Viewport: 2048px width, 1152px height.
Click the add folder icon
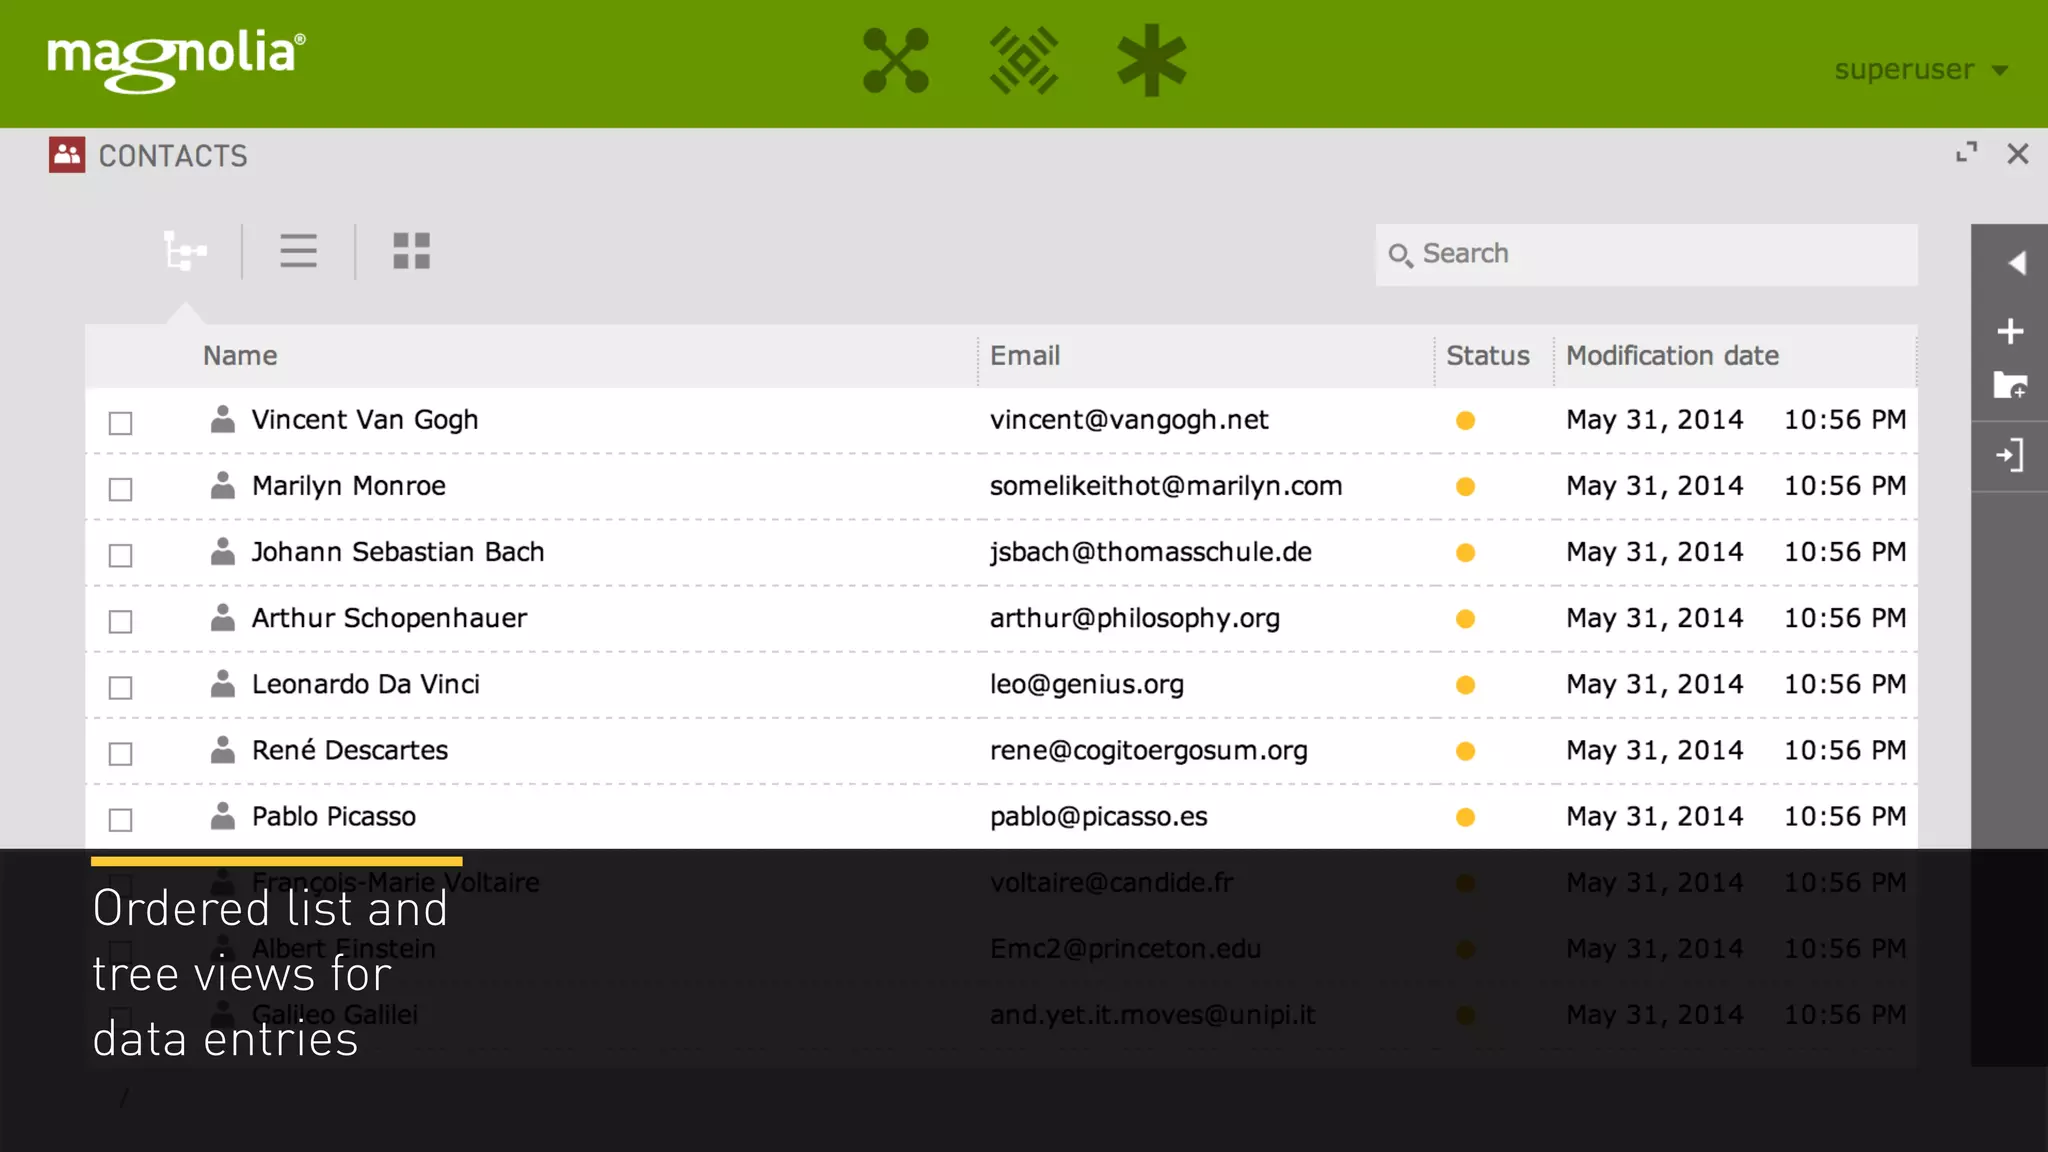pyautogui.click(x=2010, y=386)
